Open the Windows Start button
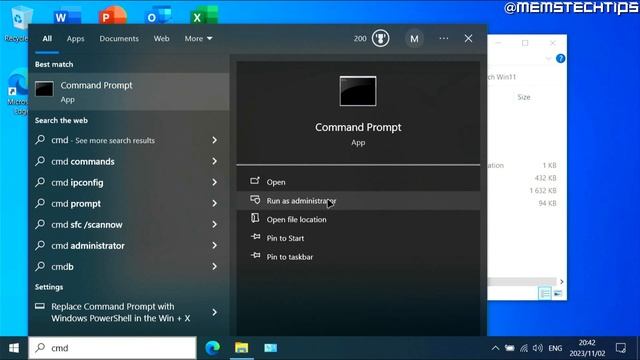This screenshot has height=360, width=640. tap(14, 348)
